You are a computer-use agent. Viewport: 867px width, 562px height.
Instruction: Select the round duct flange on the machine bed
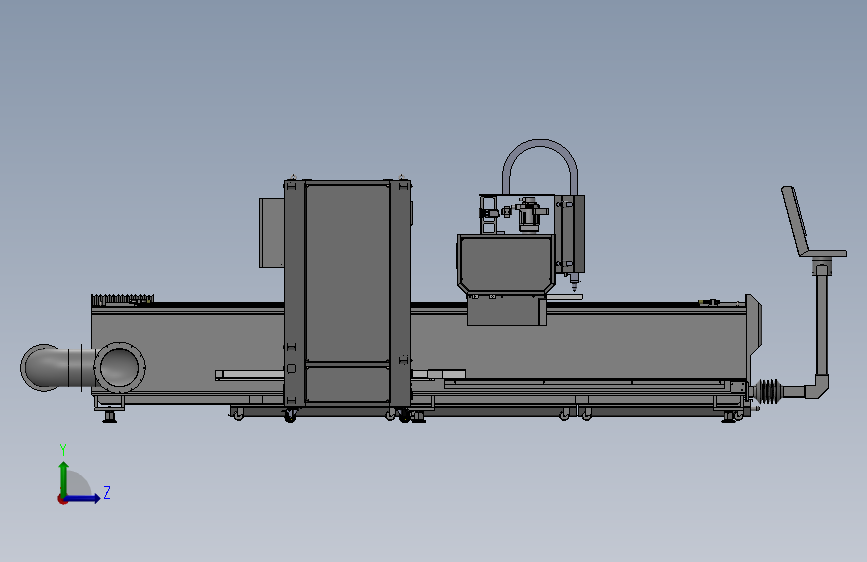[119, 367]
